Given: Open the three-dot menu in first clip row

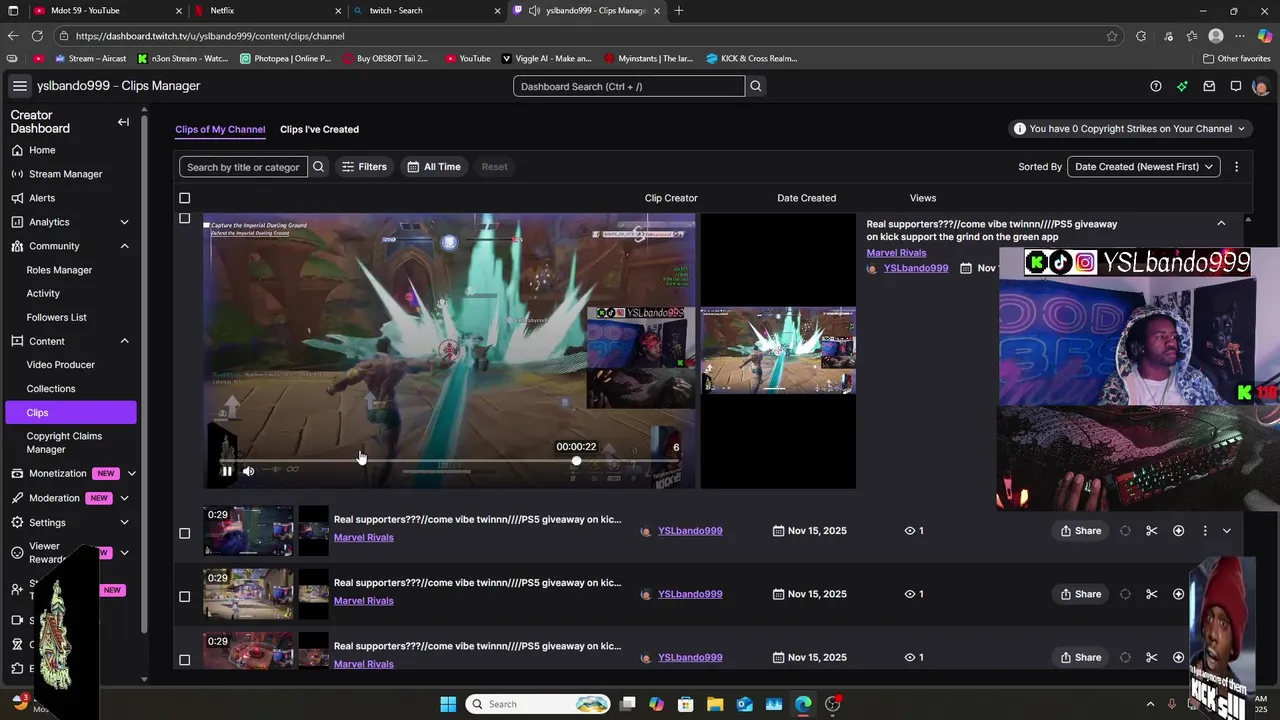Looking at the screenshot, I should [1205, 531].
